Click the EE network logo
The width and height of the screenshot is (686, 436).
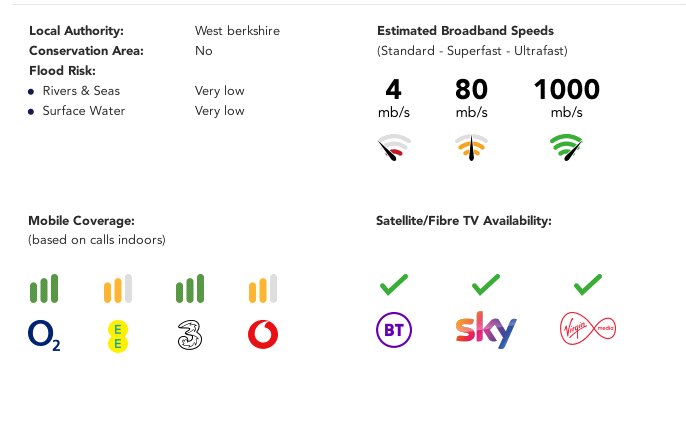[x=118, y=336]
